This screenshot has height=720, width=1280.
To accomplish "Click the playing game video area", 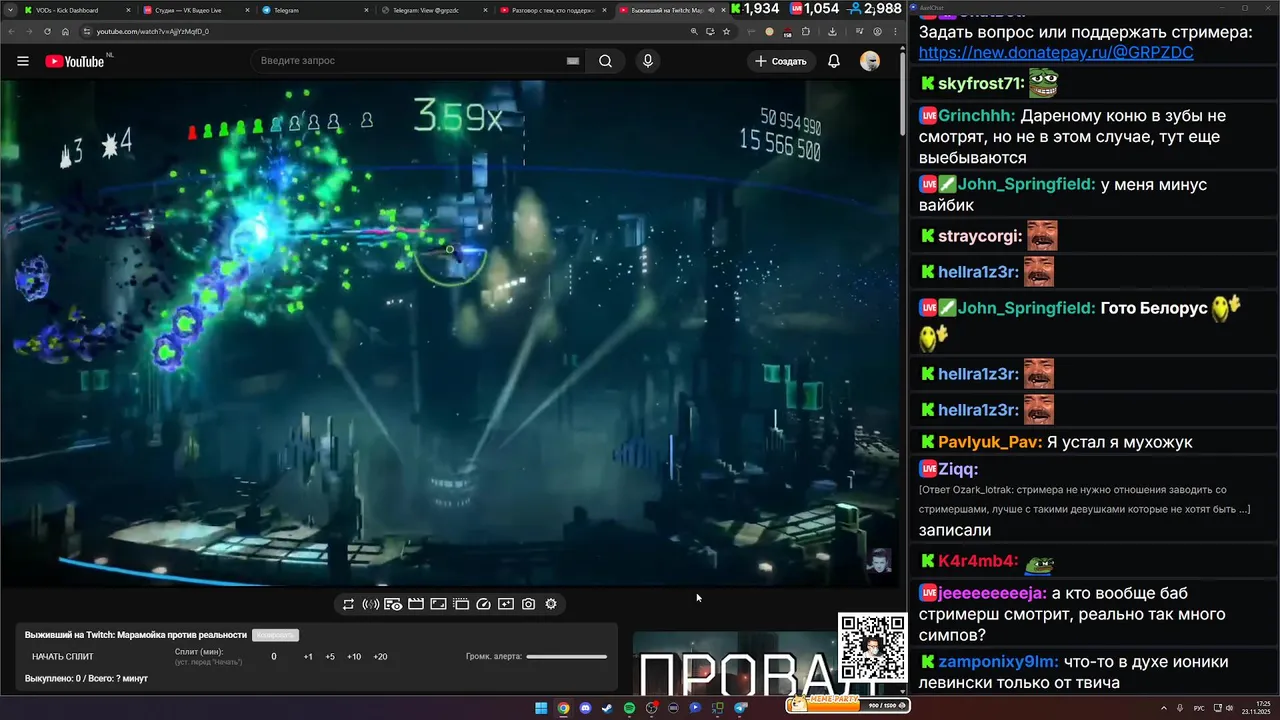I will (x=450, y=332).
